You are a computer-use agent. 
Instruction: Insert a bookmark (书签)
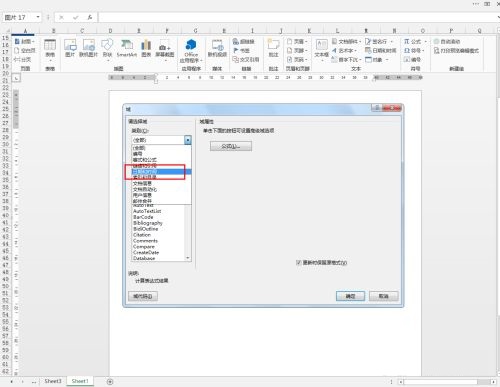(x=241, y=50)
